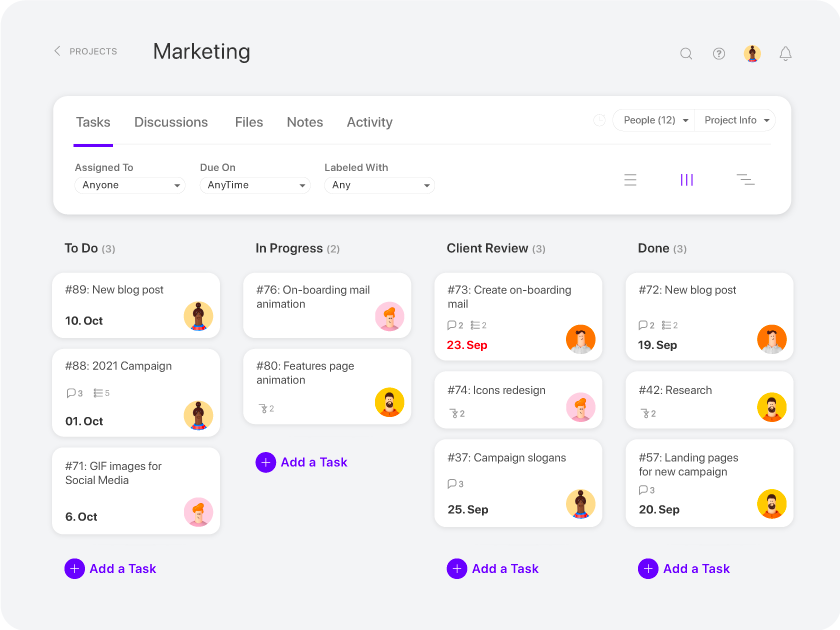Image resolution: width=840 pixels, height=630 pixels.
Task: Click the assignee avatar on #89: New blog post
Action: [199, 316]
